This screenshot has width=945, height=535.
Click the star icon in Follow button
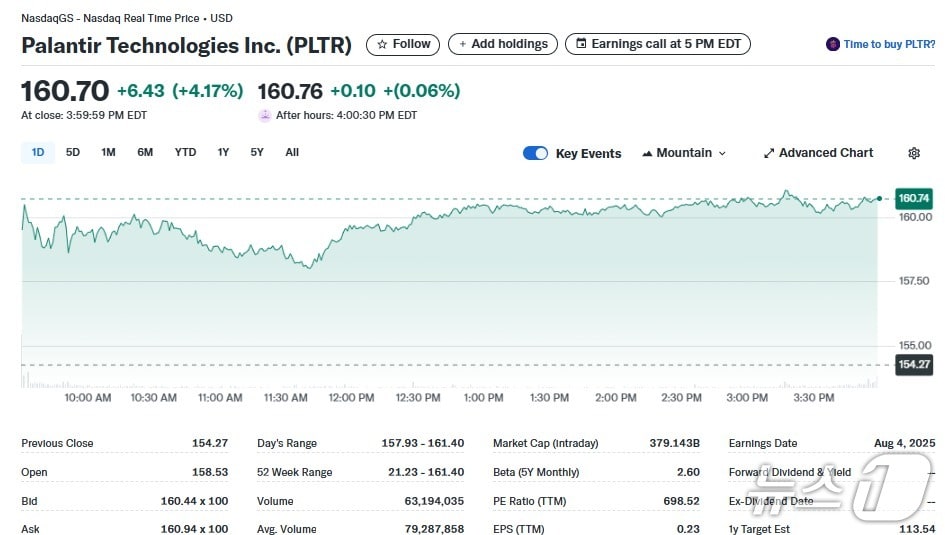pos(382,44)
